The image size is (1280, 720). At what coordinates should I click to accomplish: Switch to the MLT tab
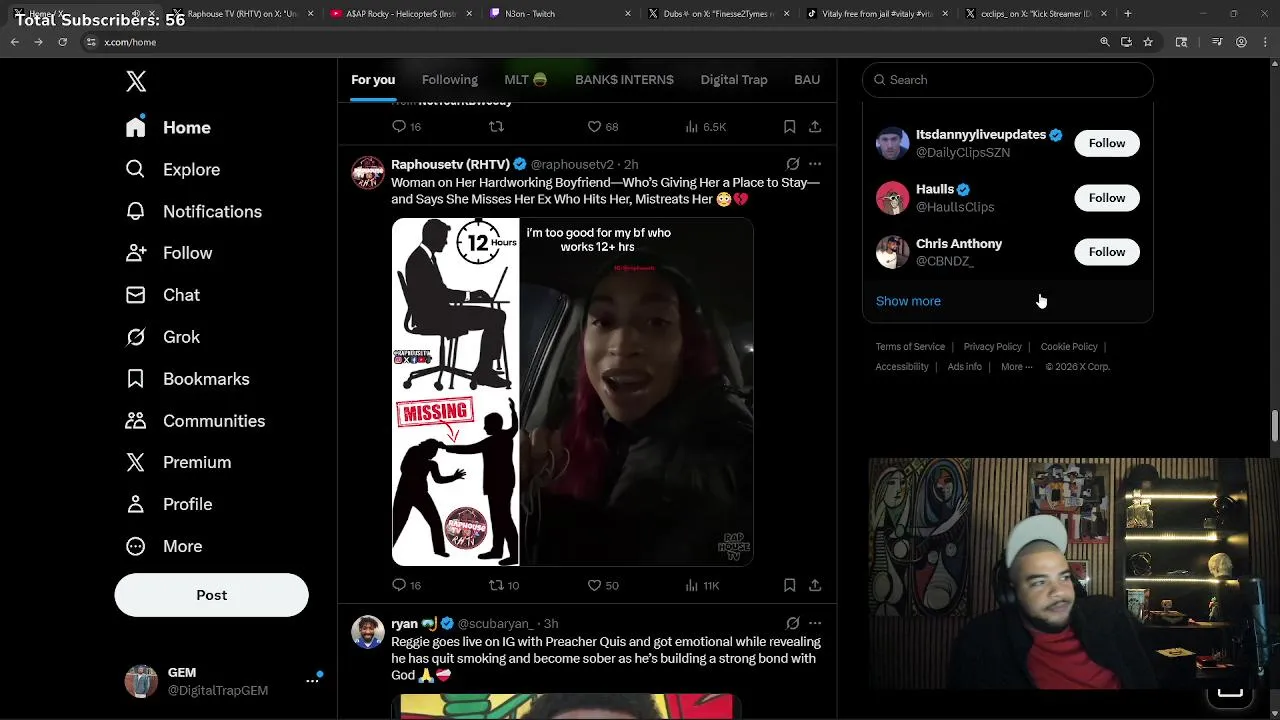[526, 80]
